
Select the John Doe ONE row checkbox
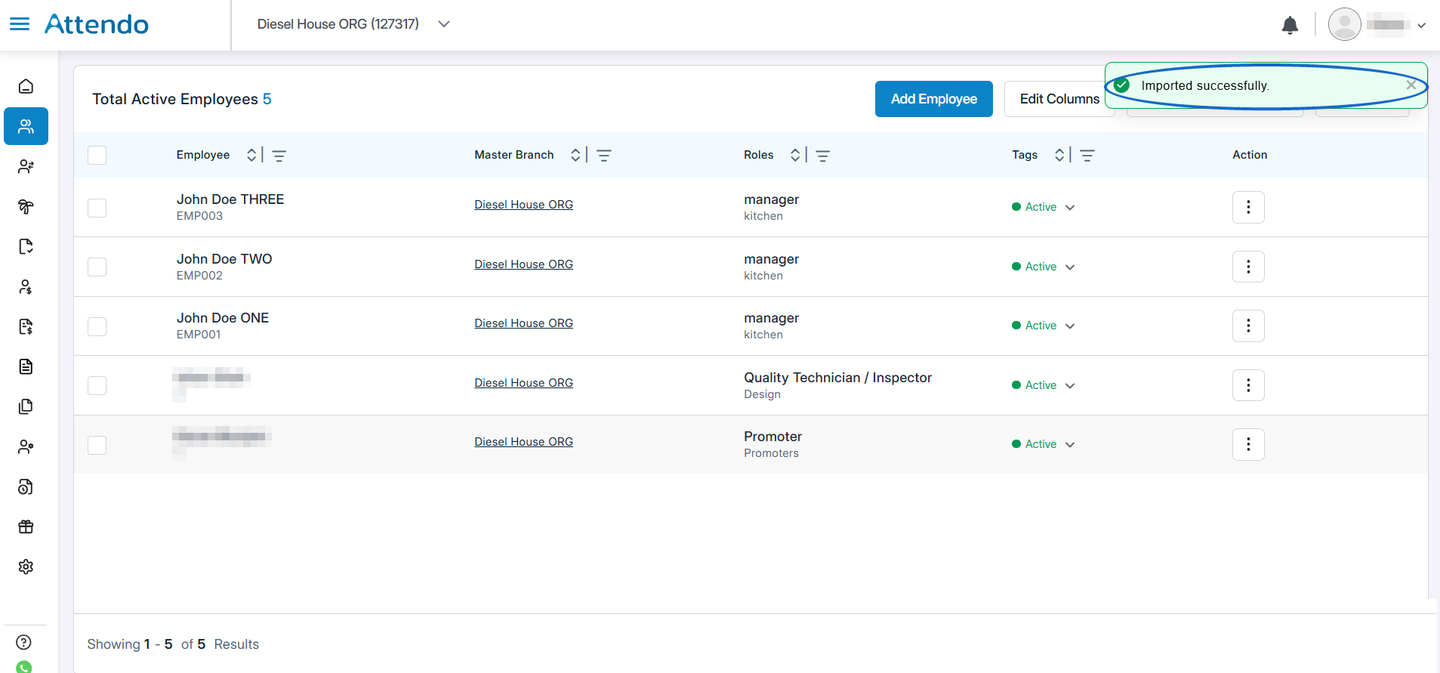point(97,326)
